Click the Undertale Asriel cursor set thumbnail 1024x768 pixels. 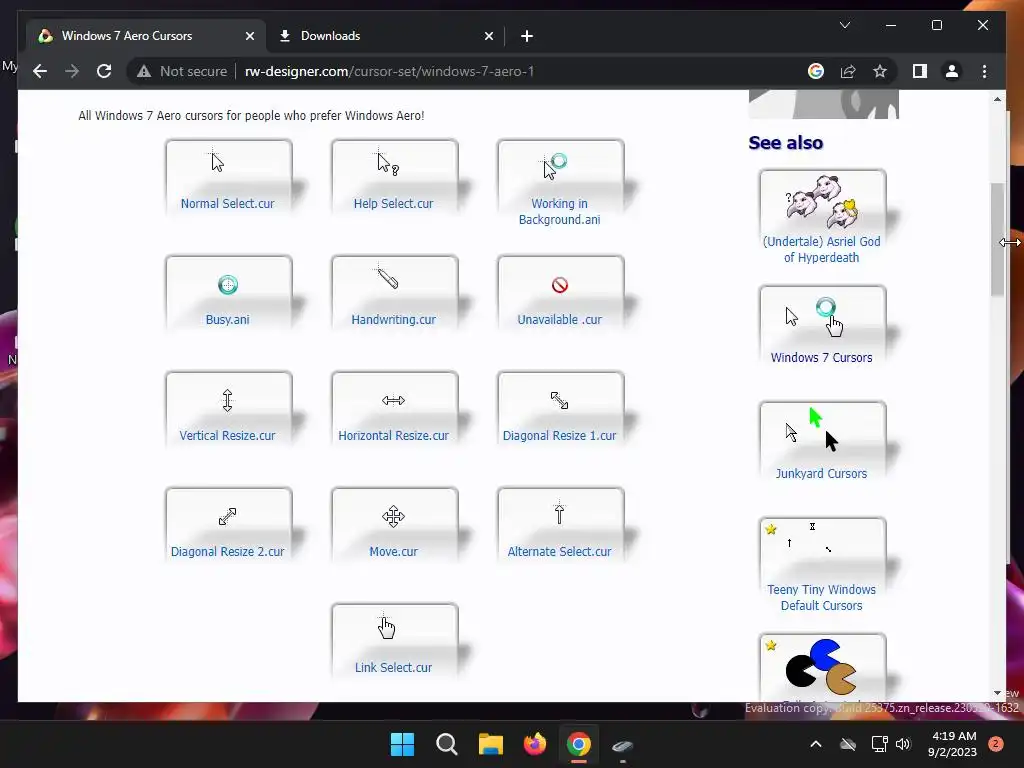click(x=822, y=200)
